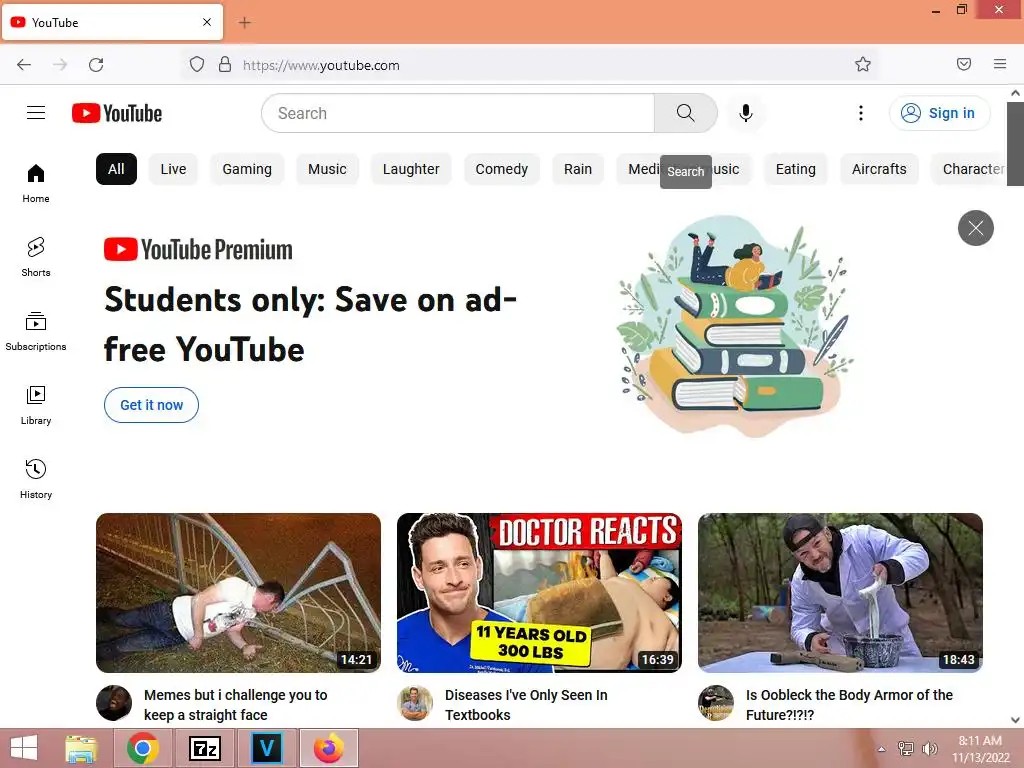Launch File Explorer from taskbar

click(x=82, y=748)
